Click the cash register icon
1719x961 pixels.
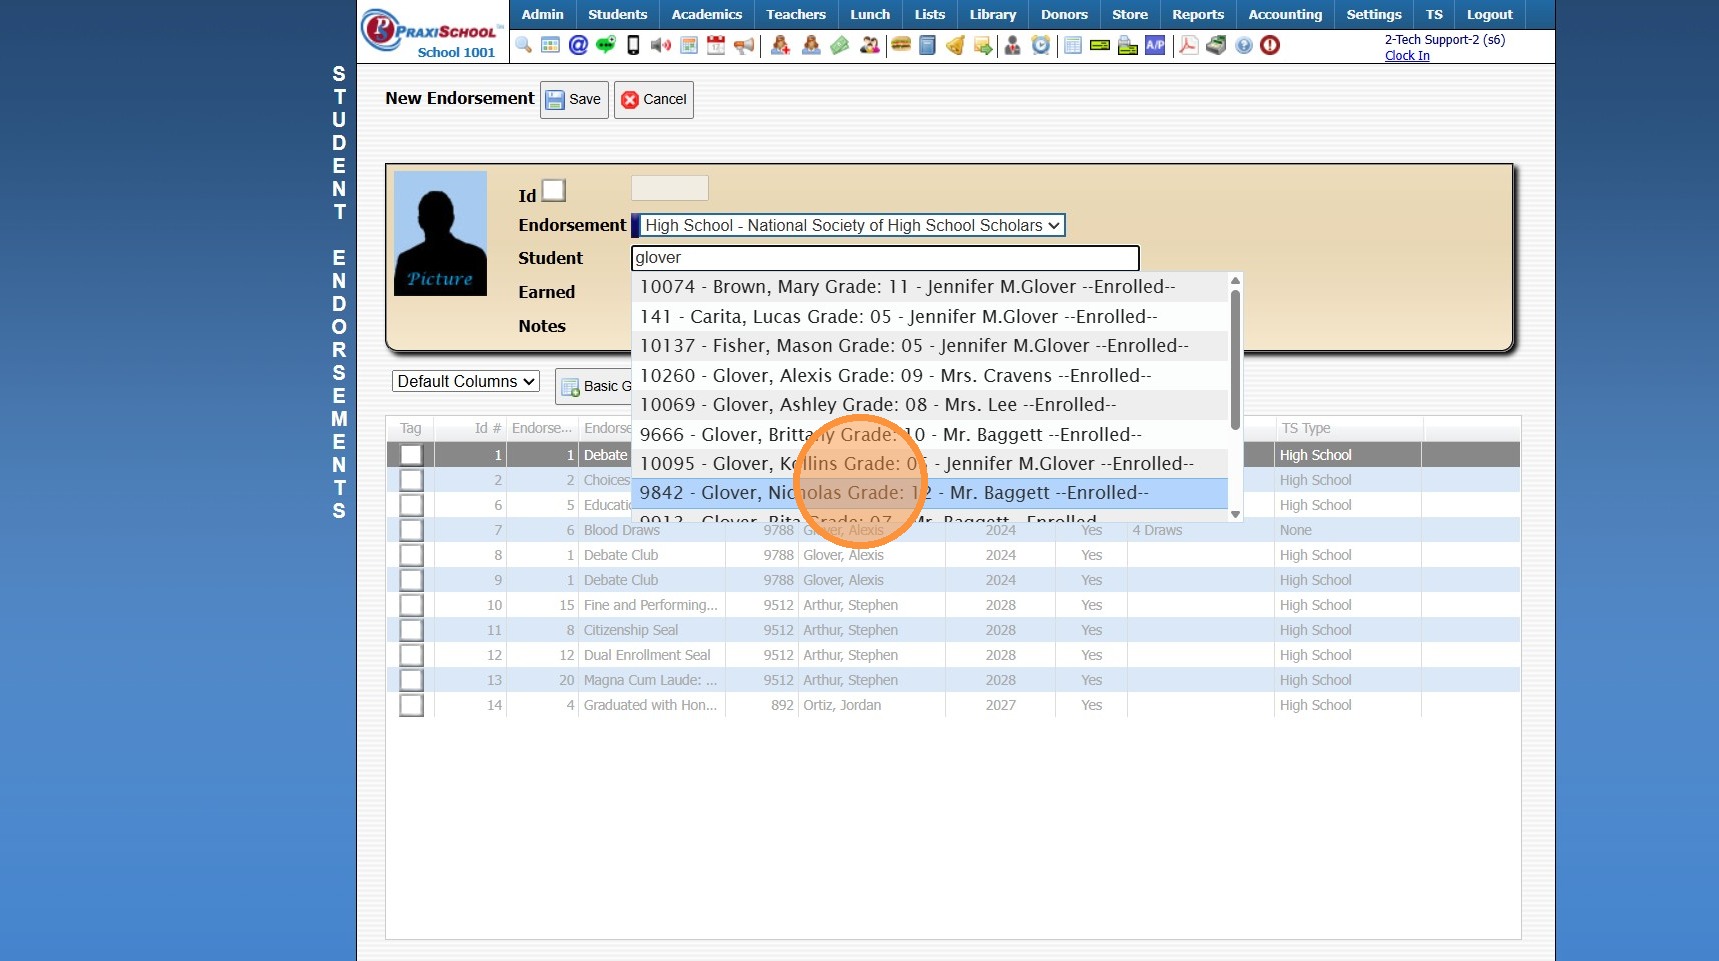1216,45
